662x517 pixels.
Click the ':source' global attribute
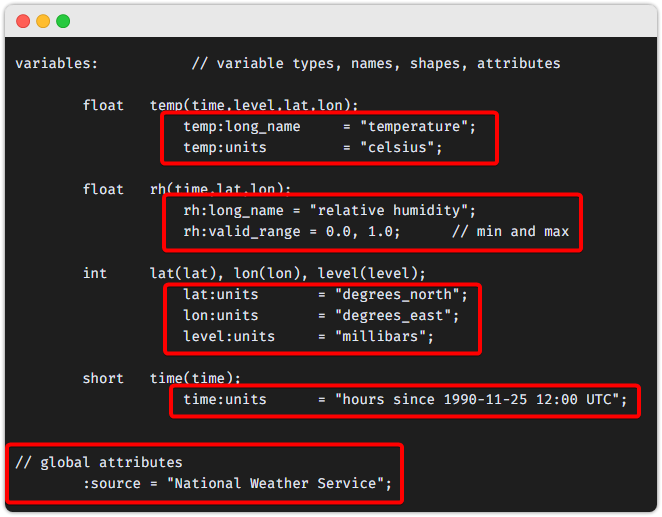[111, 483]
